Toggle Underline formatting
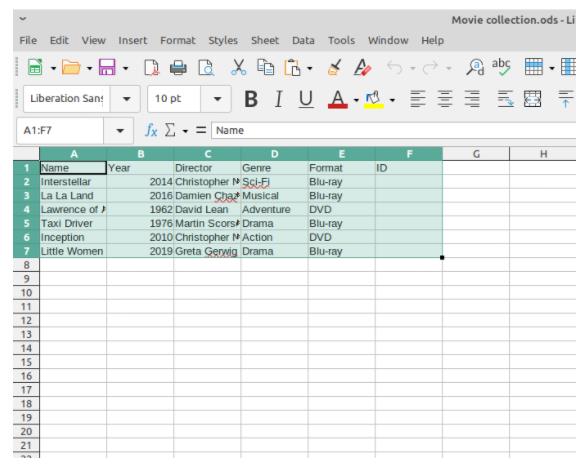Viewport: 585px width, 467px height. tap(306, 99)
